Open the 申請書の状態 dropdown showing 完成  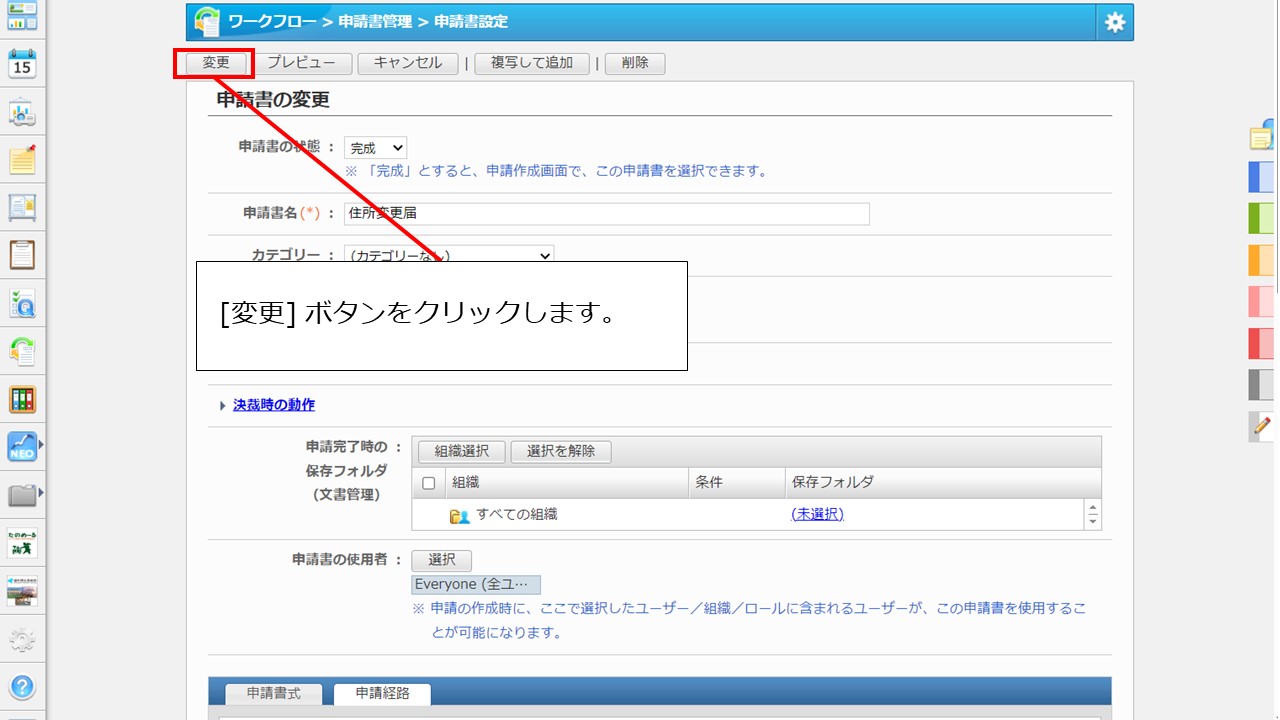click(x=375, y=147)
